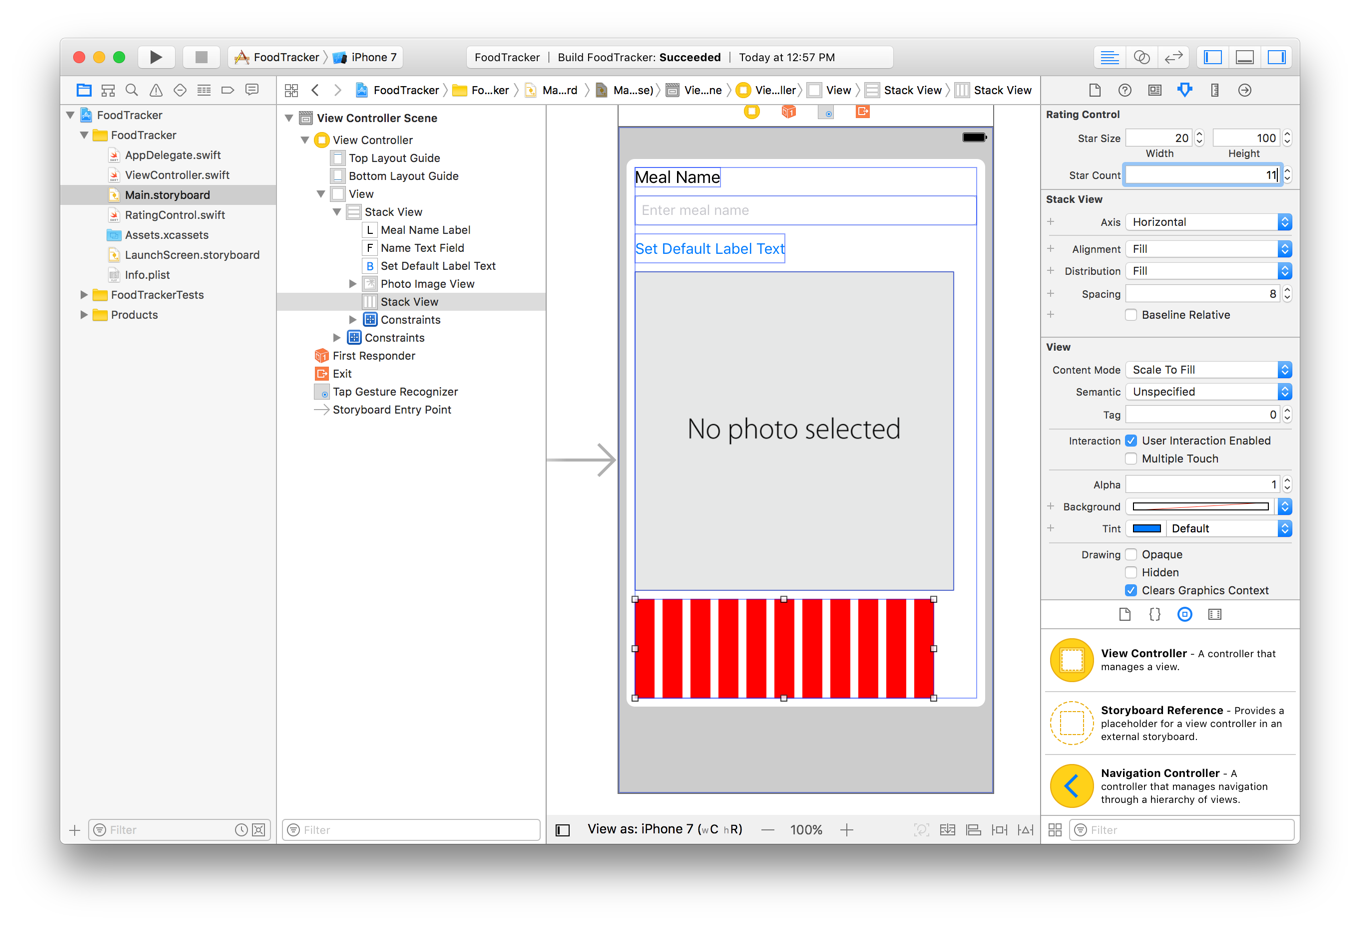Image resolution: width=1360 pixels, height=930 pixels.
Task: Zoom in the storyboard canvas
Action: tap(846, 830)
